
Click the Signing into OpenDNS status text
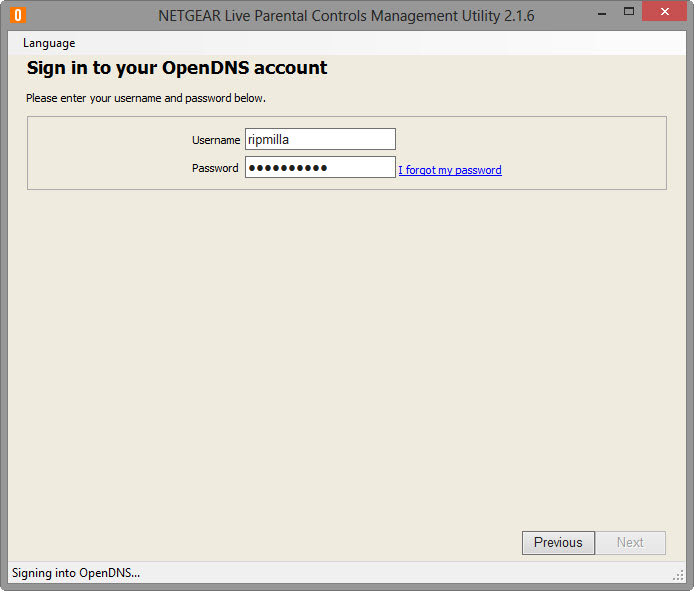coord(76,573)
